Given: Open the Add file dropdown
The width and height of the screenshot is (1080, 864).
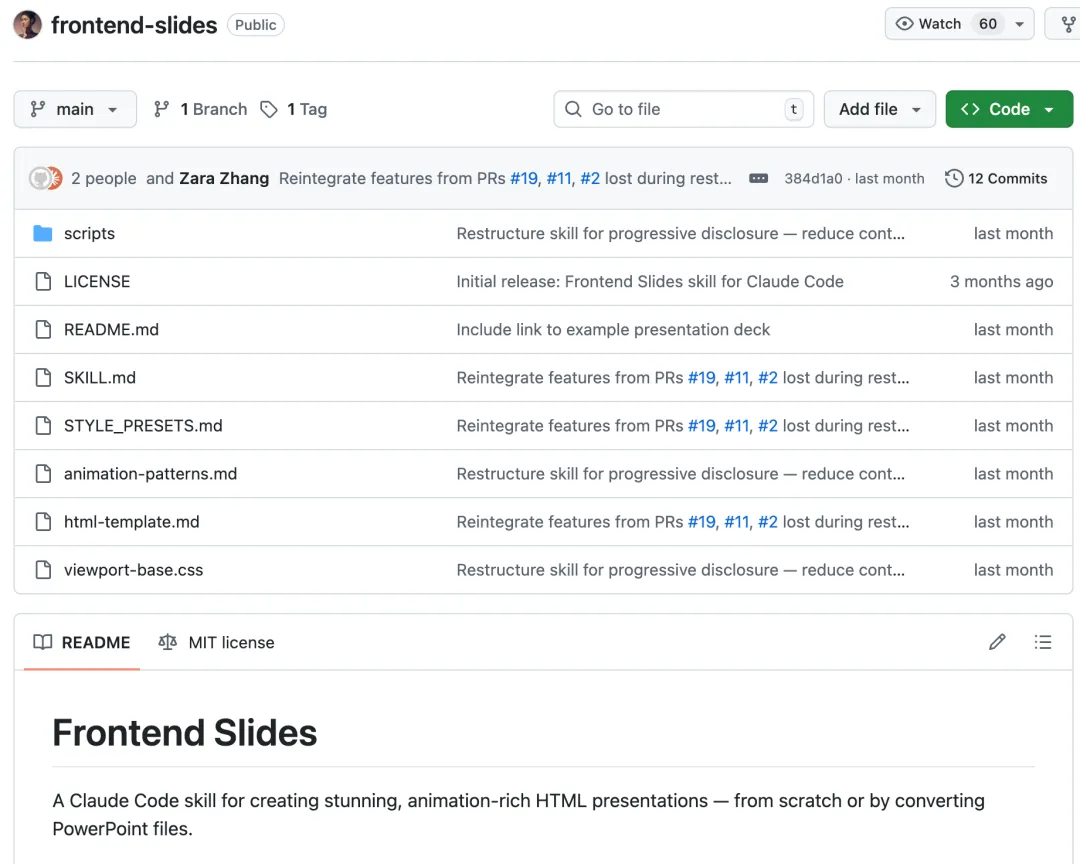Looking at the screenshot, I should click(x=879, y=110).
